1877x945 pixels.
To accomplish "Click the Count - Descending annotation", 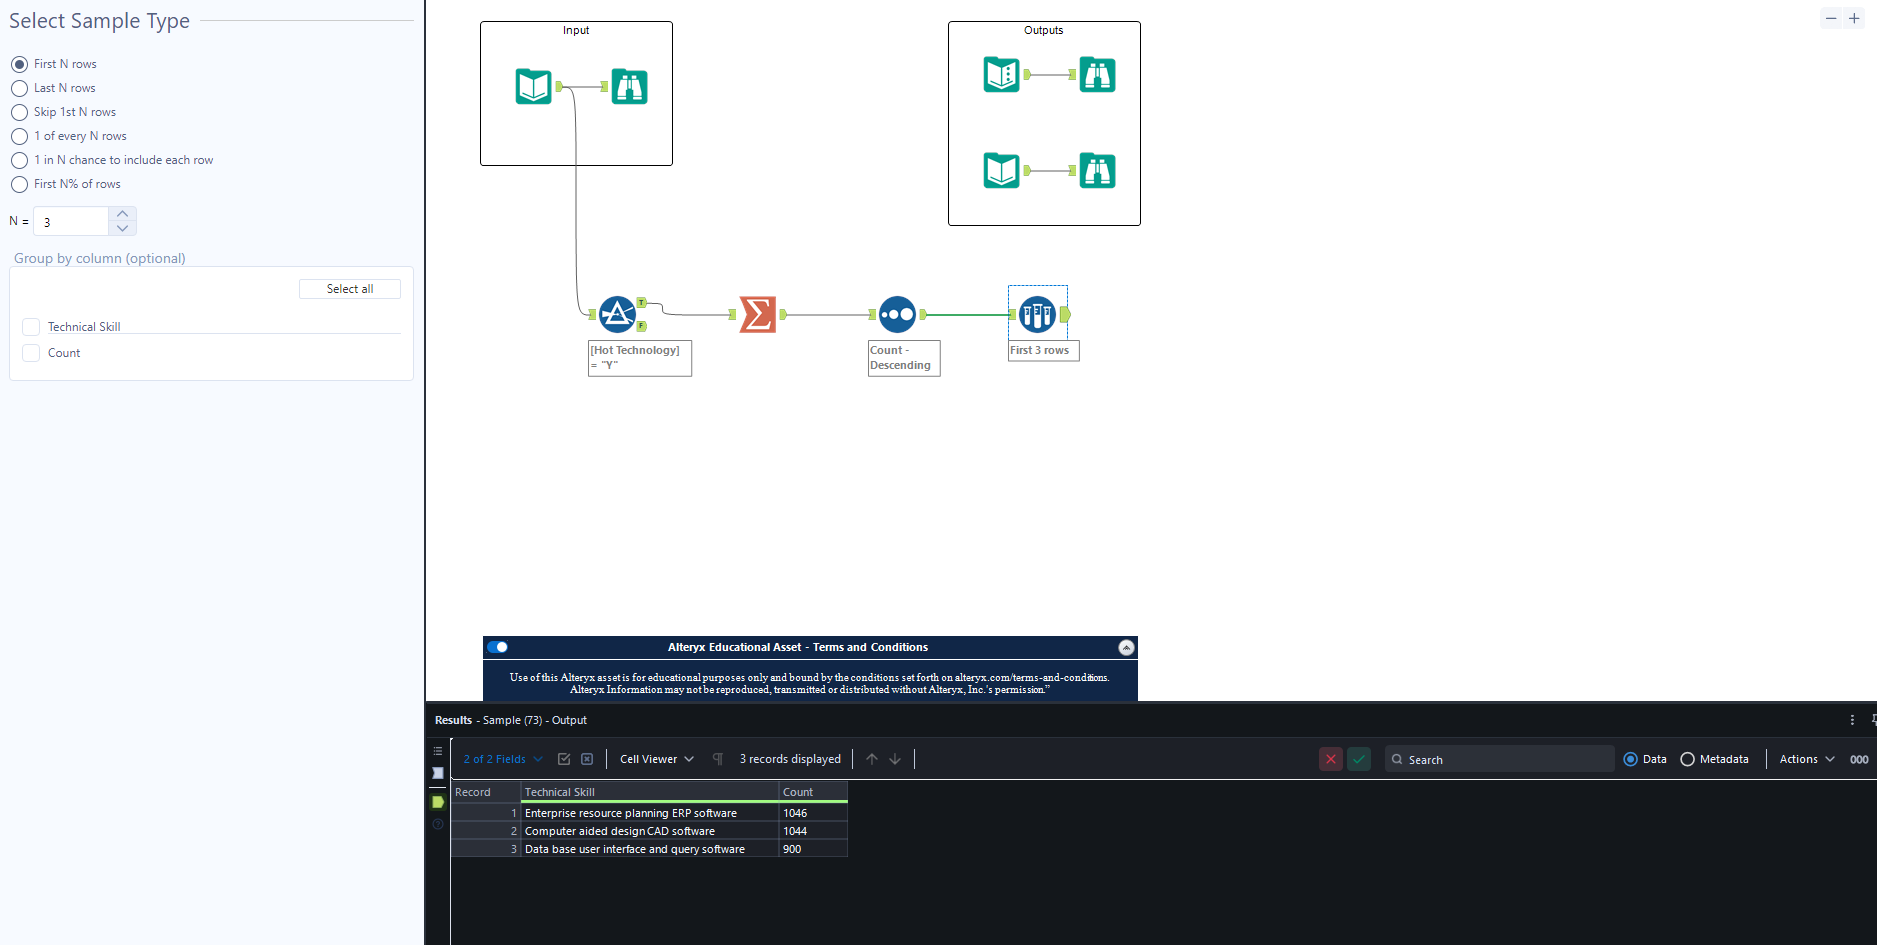I will click(904, 358).
